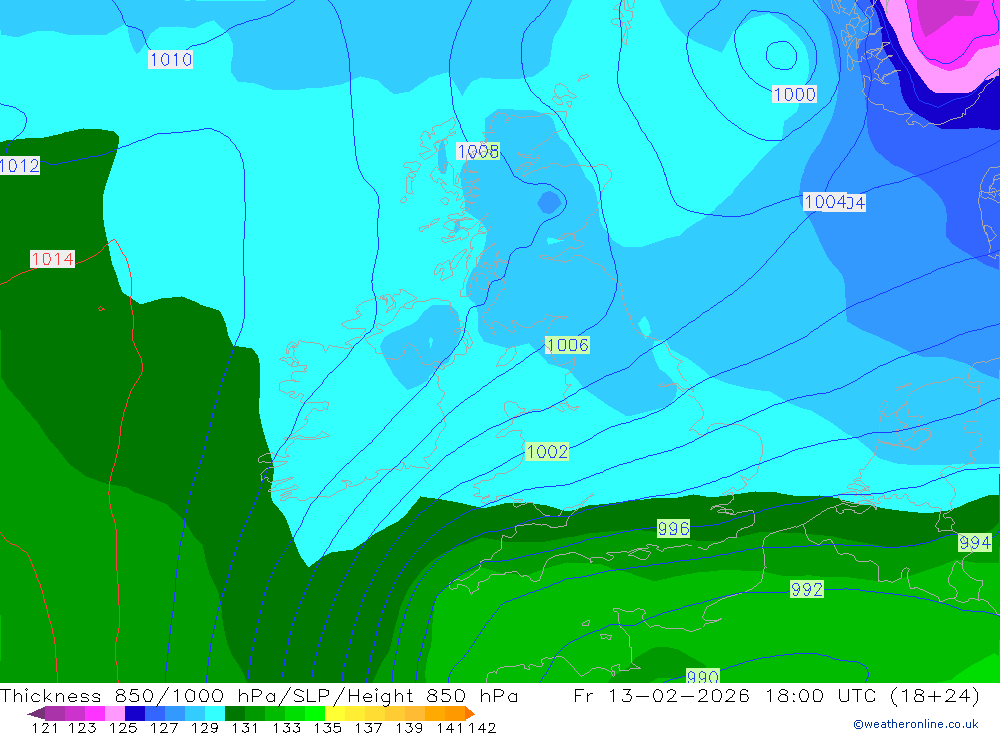This screenshot has width=1000, height=733.
Task: Click the 994 isobar label
Action: point(975,542)
